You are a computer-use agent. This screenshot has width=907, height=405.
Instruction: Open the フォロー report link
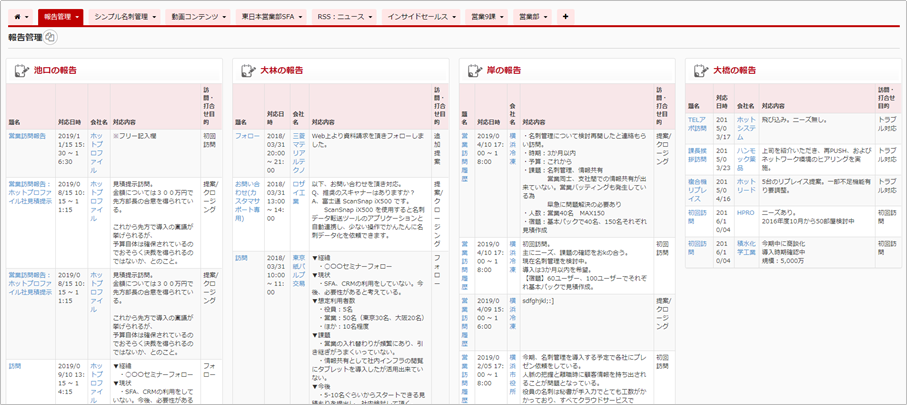pos(248,136)
